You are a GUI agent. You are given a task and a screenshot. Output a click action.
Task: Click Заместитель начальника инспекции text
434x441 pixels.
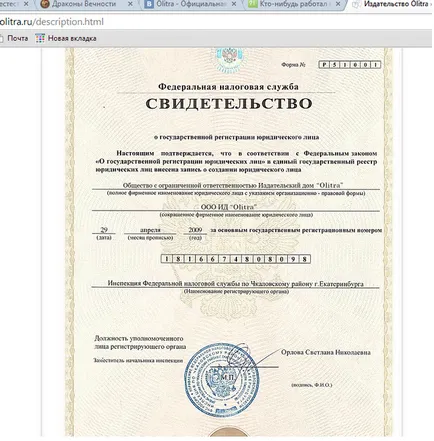[x=138, y=360]
